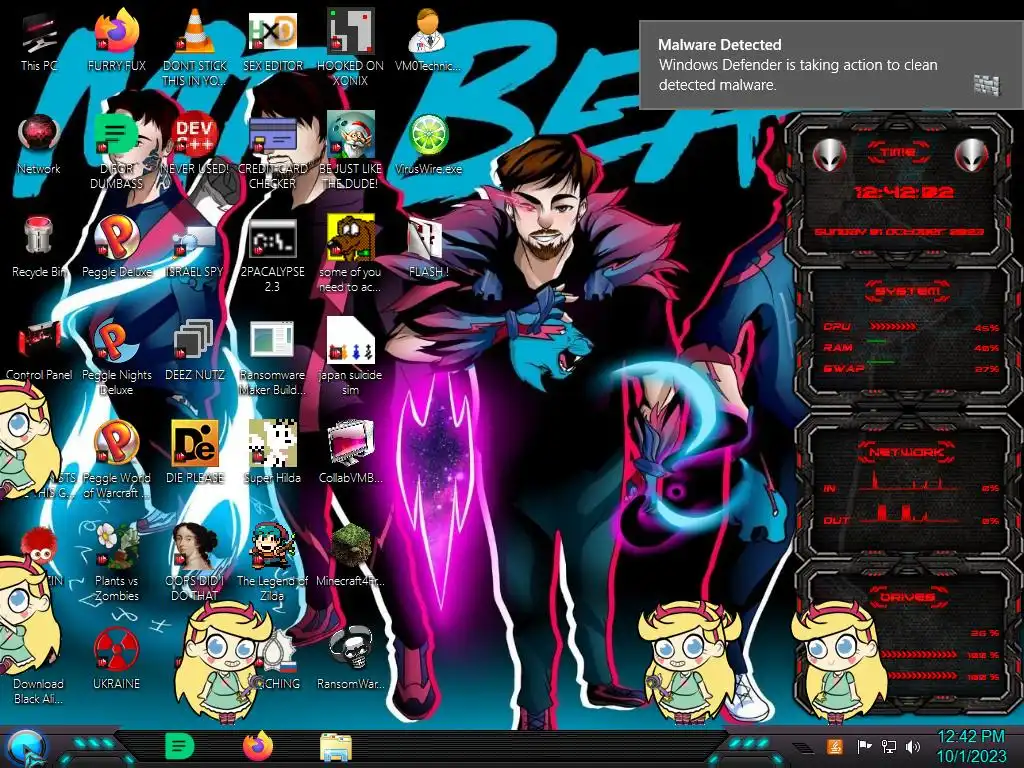Open Minecraft4Fr grass block shortcut
The width and height of the screenshot is (1024, 768).
(350, 556)
